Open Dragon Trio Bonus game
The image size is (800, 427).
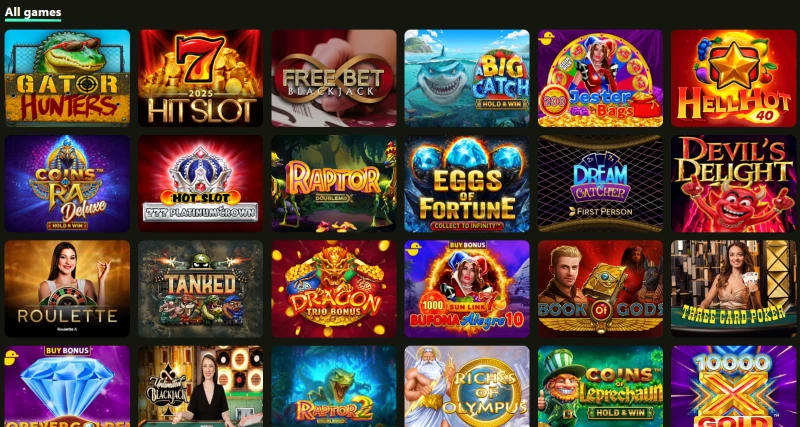click(334, 289)
